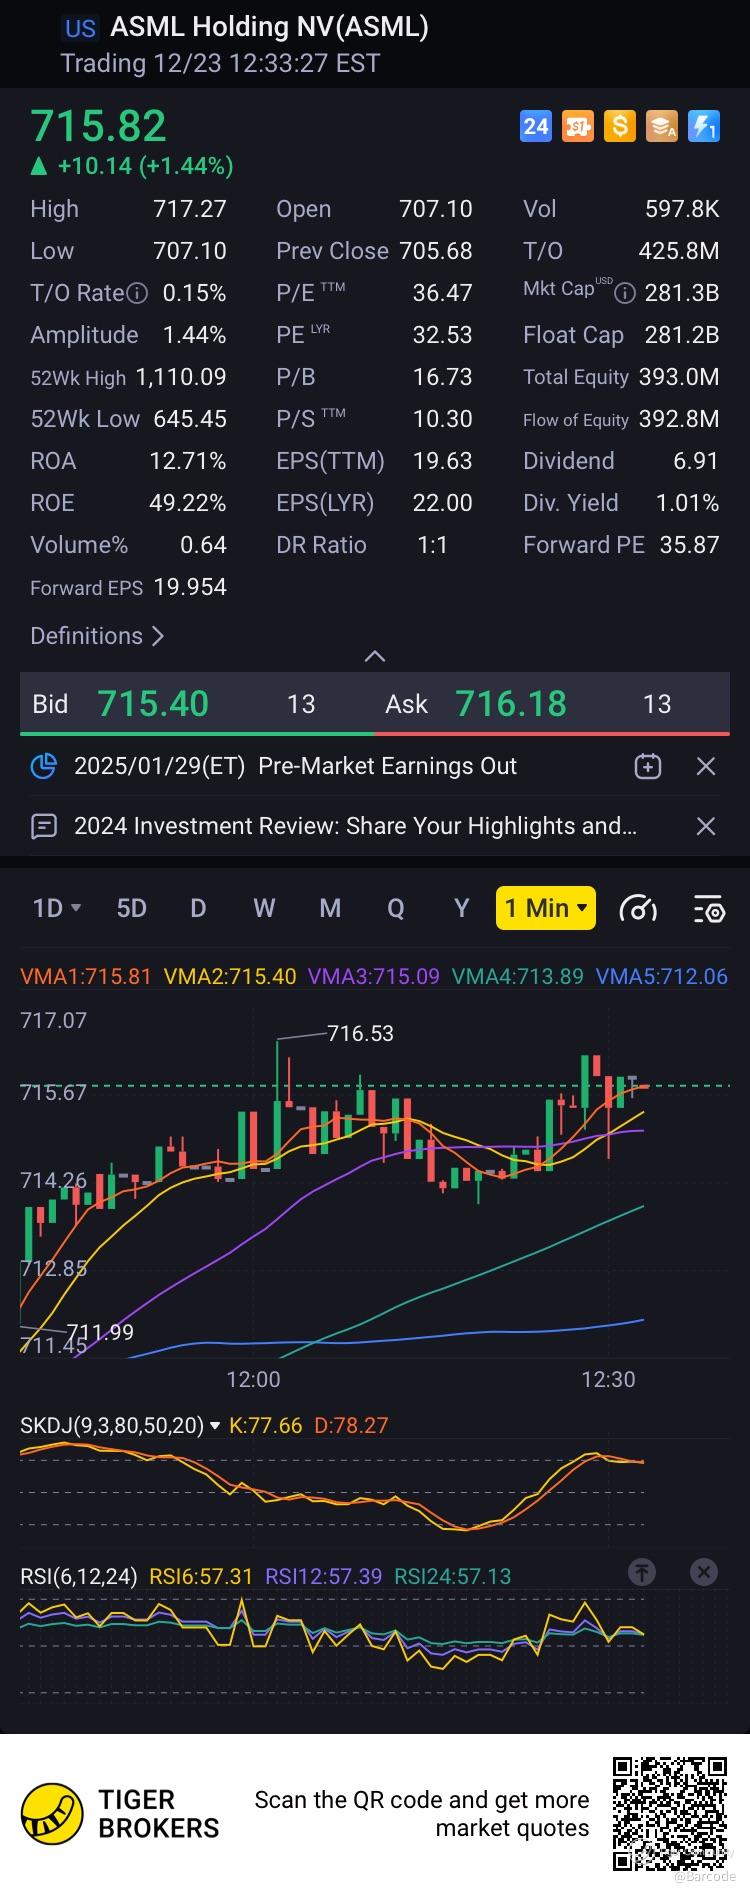Tap the orange margin trading badge icon
This screenshot has width=750, height=1894.
coord(578,126)
